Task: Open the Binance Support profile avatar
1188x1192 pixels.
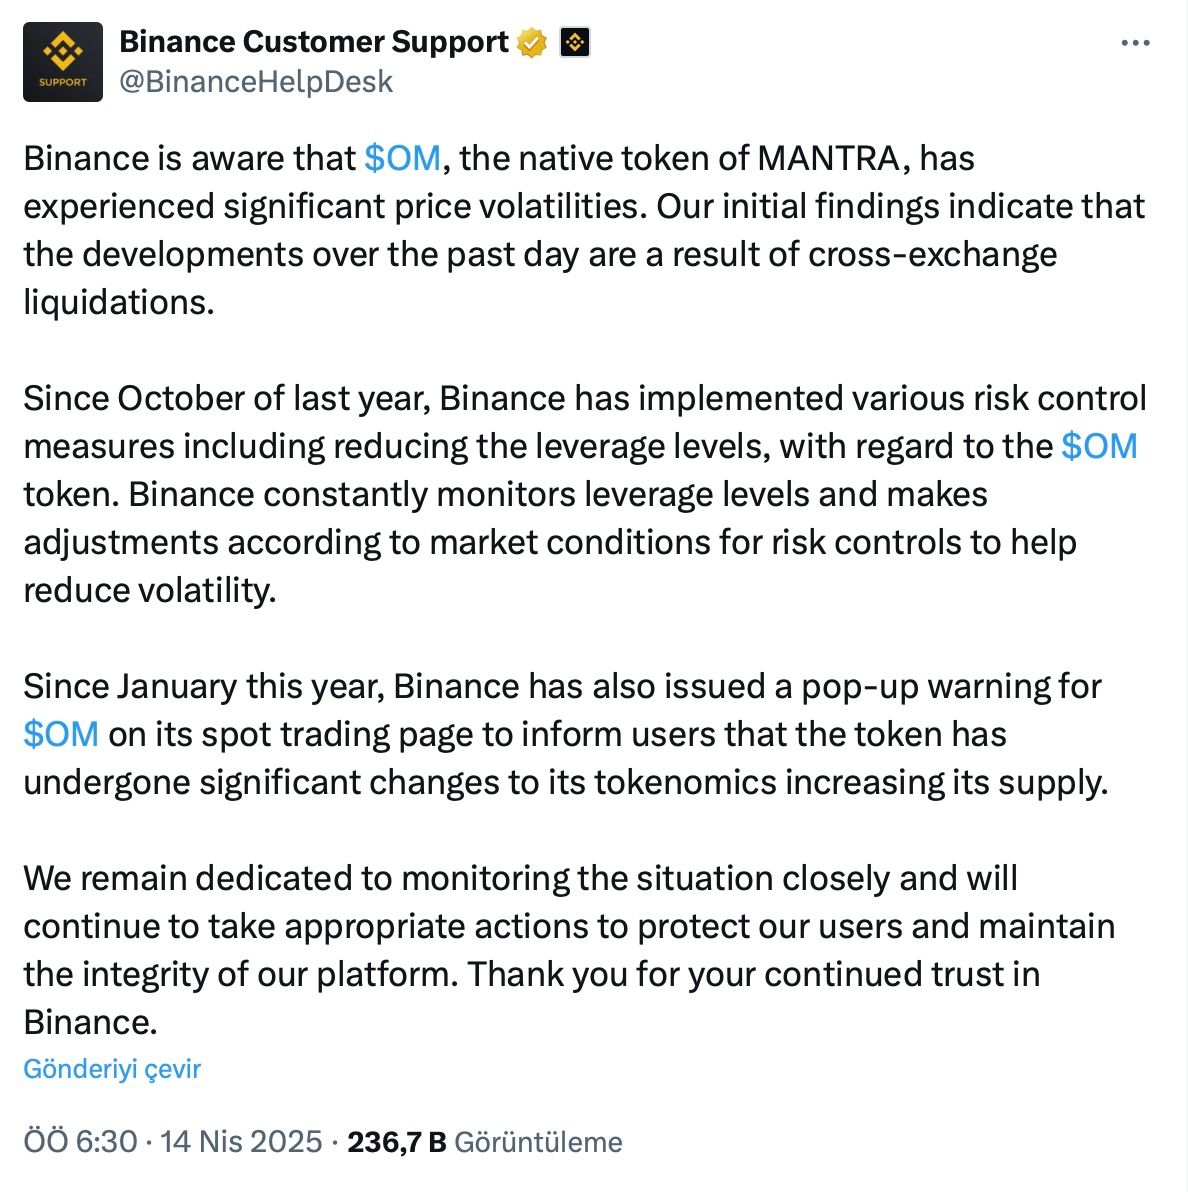Action: pyautogui.click(x=63, y=62)
